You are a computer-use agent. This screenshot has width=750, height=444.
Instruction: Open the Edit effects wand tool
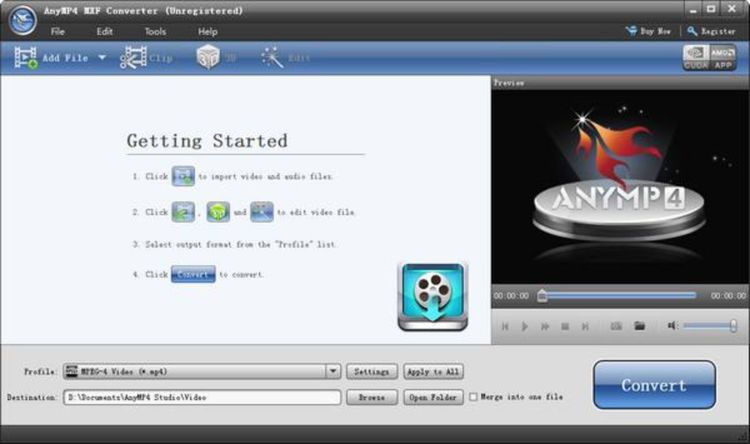click(286, 58)
